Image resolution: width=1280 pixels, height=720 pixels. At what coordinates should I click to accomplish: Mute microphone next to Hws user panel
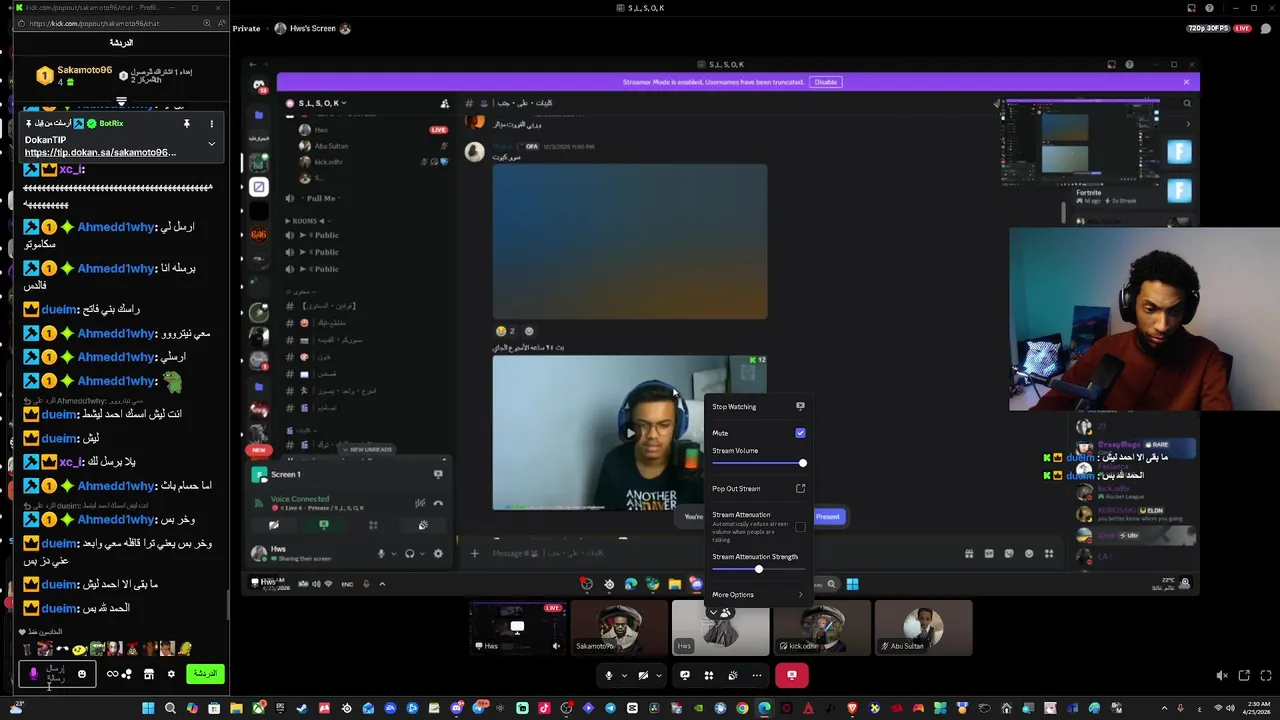click(381, 553)
